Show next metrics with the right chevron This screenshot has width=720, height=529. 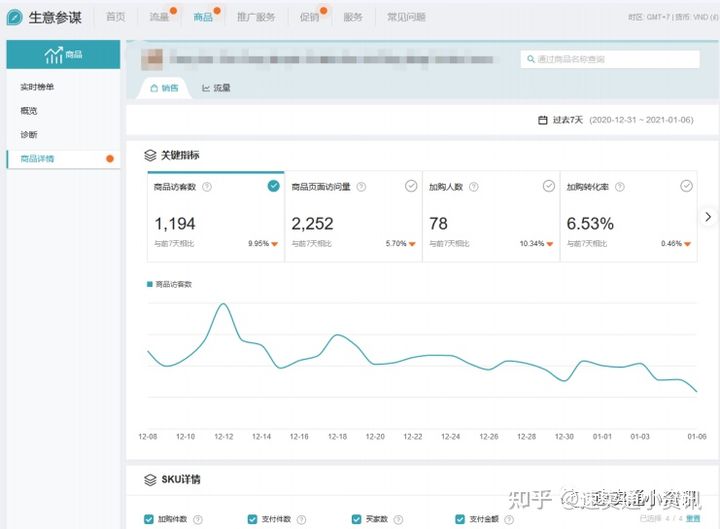point(708,217)
